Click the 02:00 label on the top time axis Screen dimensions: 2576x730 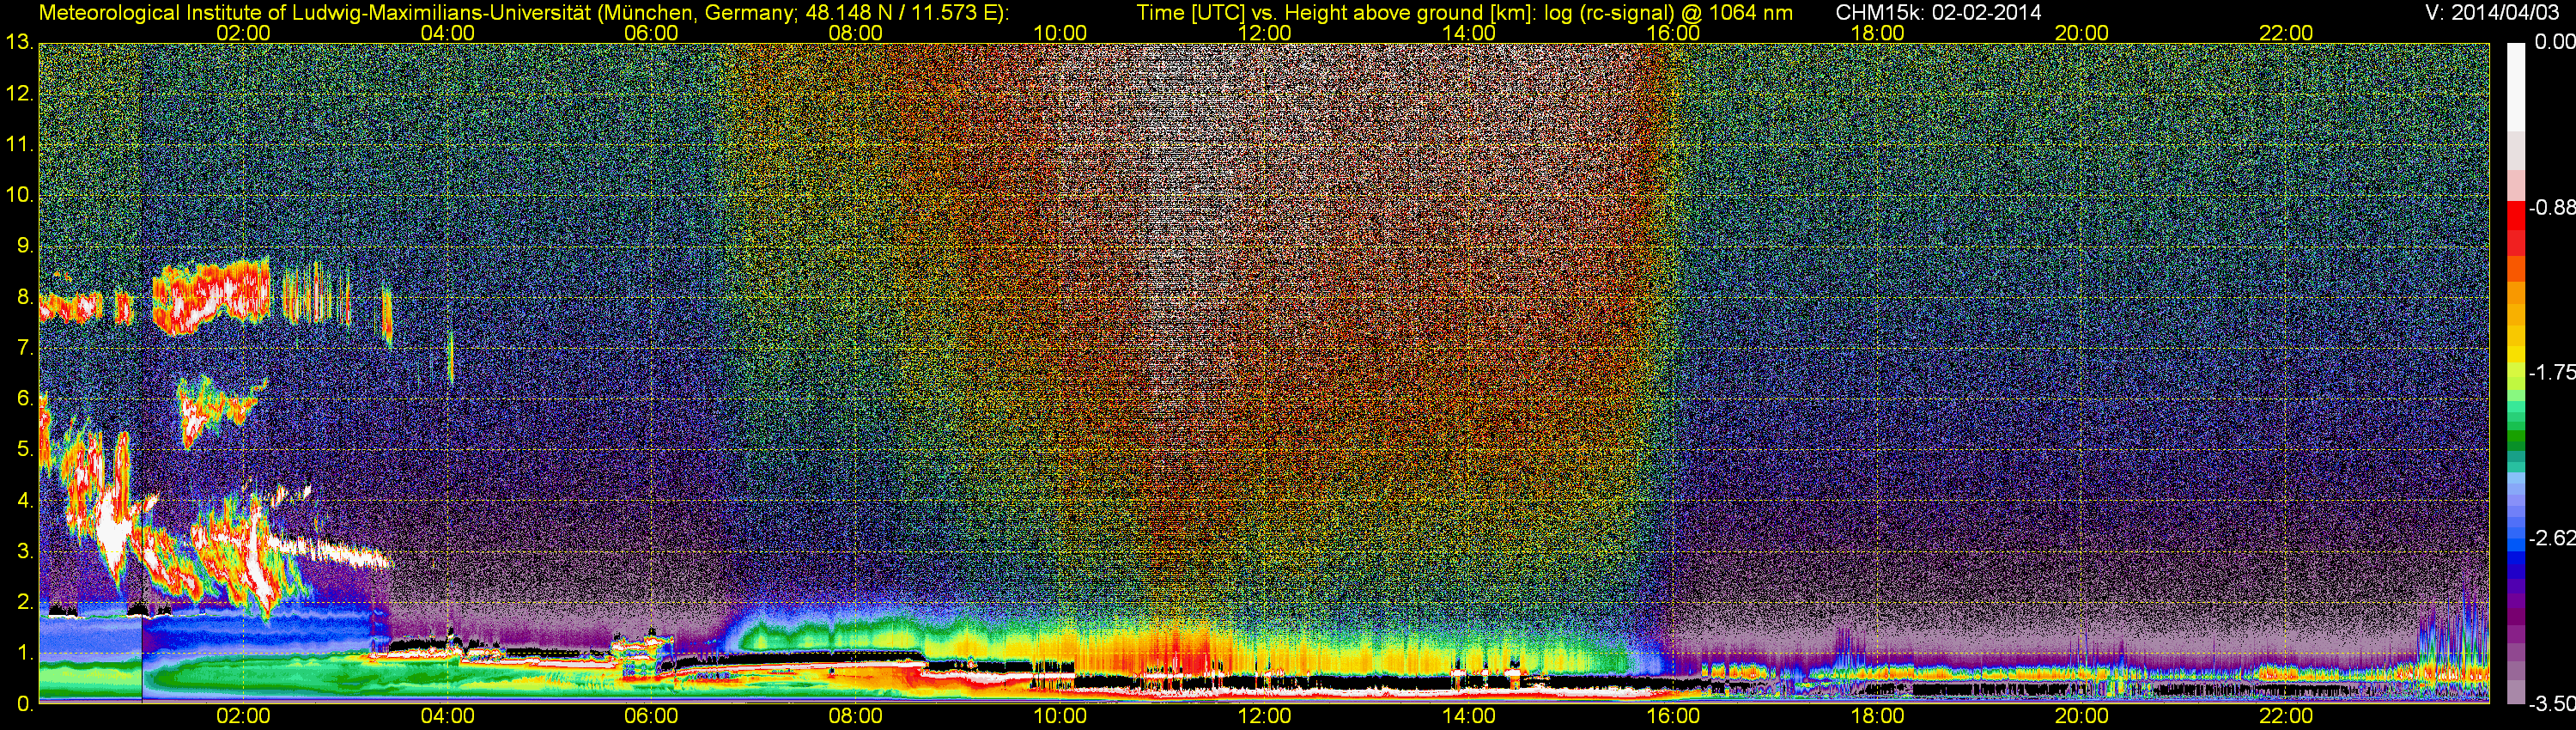[x=243, y=33]
